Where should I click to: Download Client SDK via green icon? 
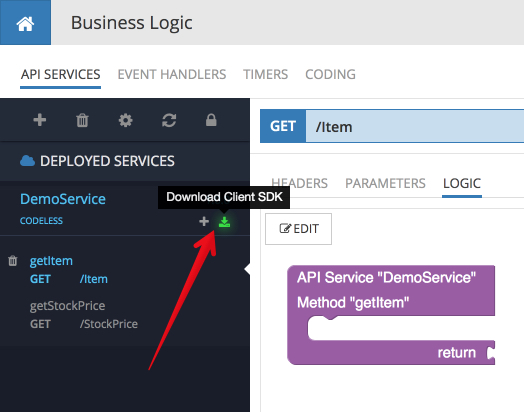224,222
